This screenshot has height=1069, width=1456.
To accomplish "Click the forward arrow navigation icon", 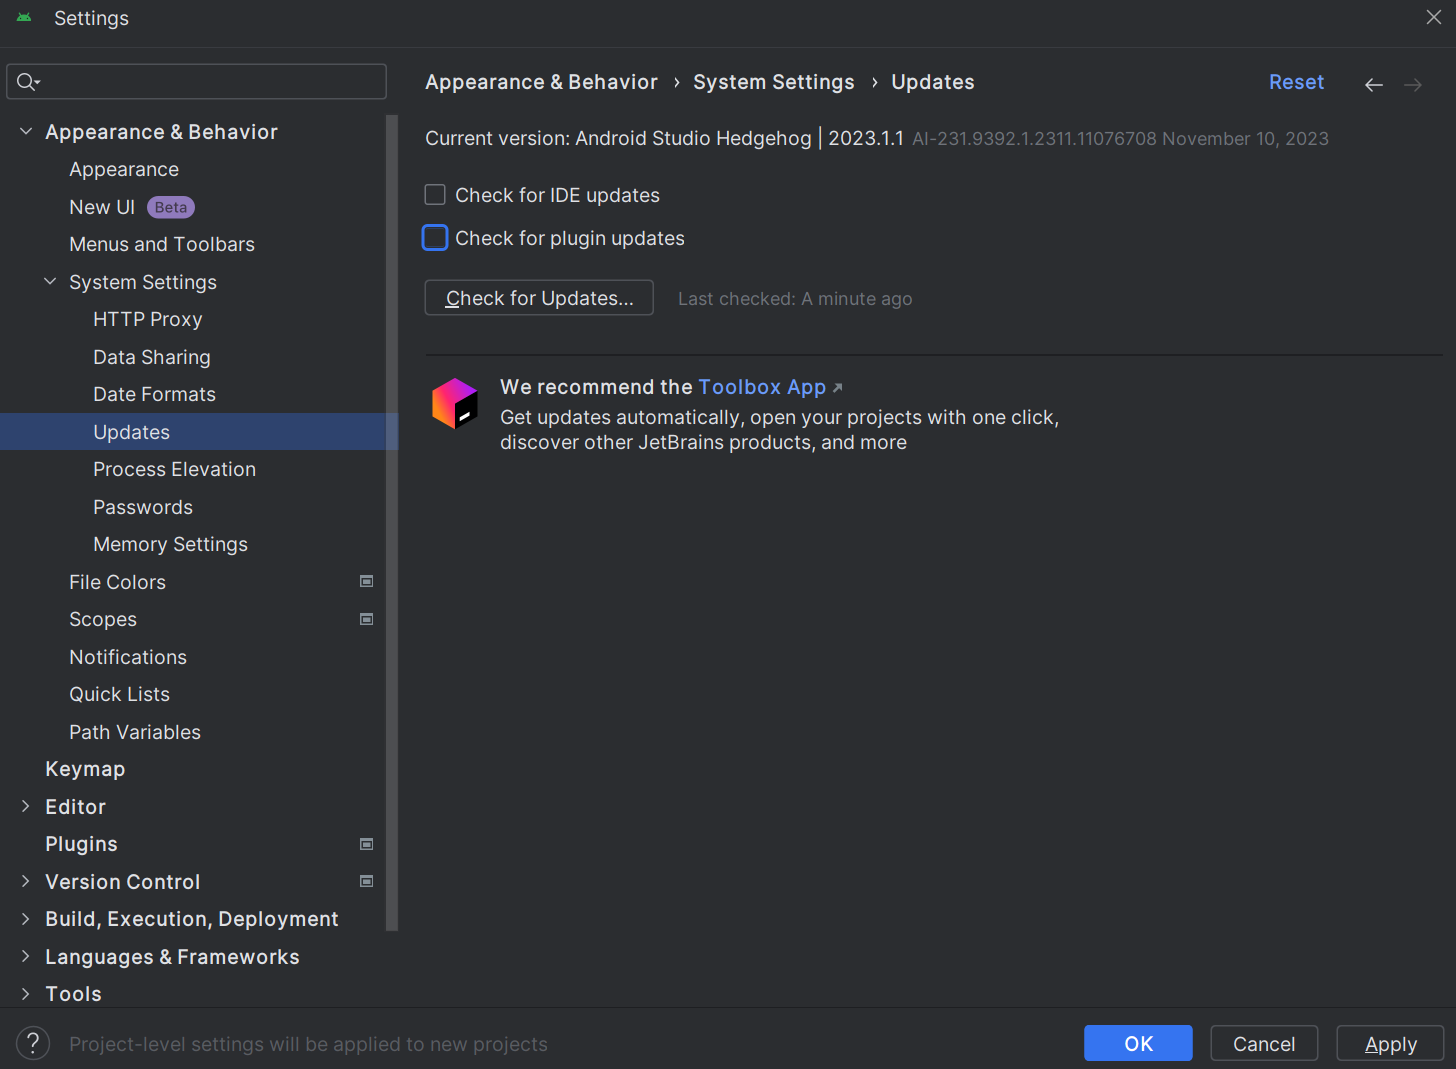I will [x=1413, y=85].
